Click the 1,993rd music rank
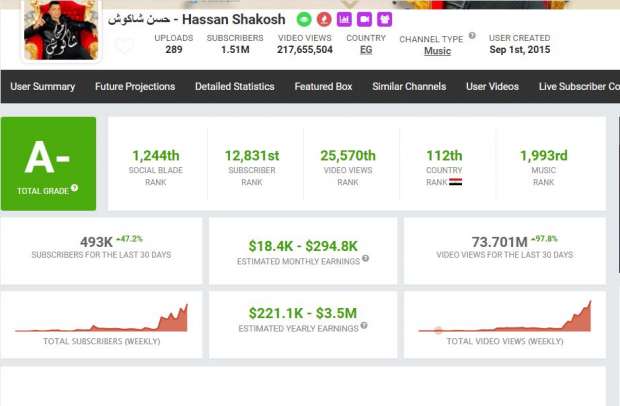The image size is (620, 406). click(544, 156)
